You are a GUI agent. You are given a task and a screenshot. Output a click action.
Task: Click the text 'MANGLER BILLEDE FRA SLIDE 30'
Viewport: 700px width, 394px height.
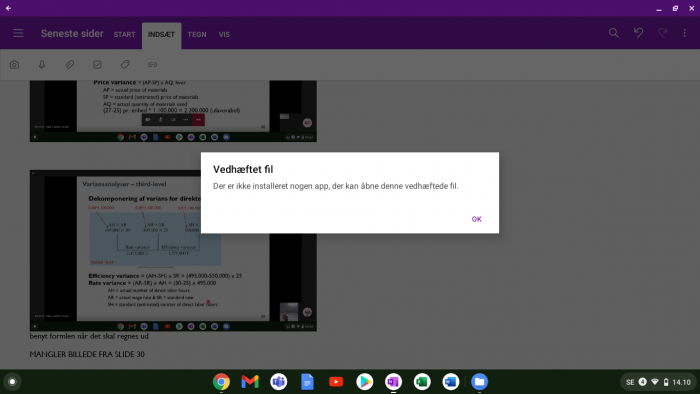tap(87, 354)
